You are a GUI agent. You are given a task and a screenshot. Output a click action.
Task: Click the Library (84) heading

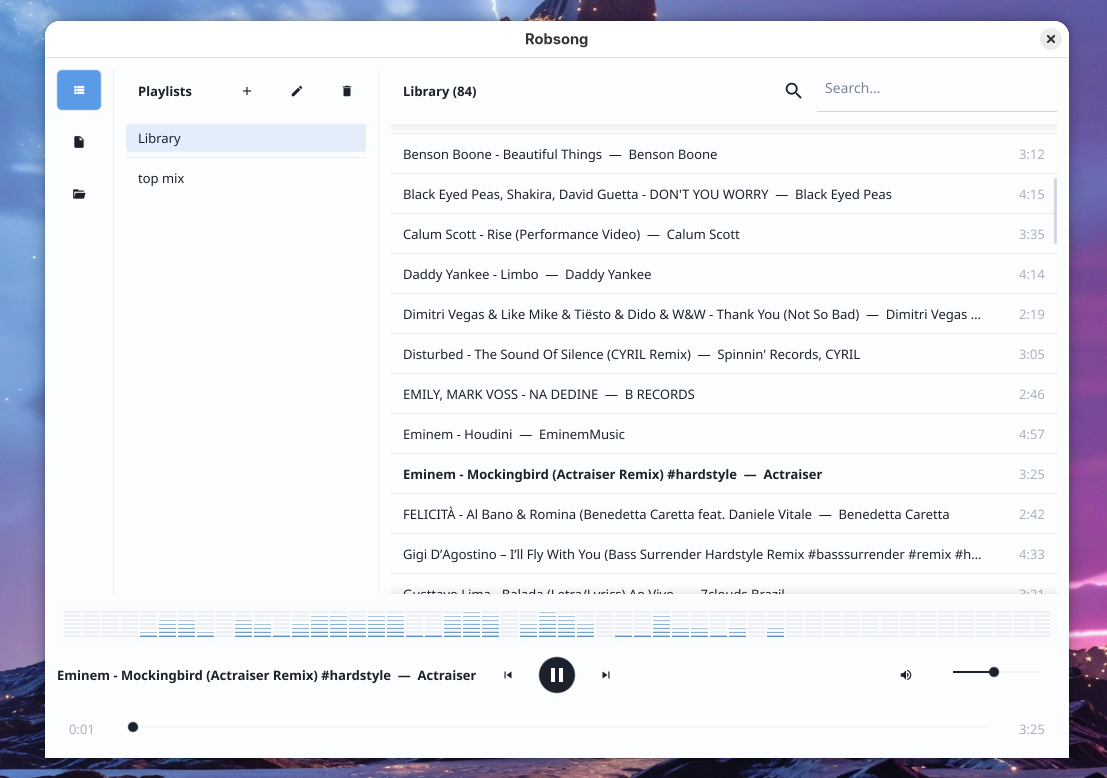point(439,91)
